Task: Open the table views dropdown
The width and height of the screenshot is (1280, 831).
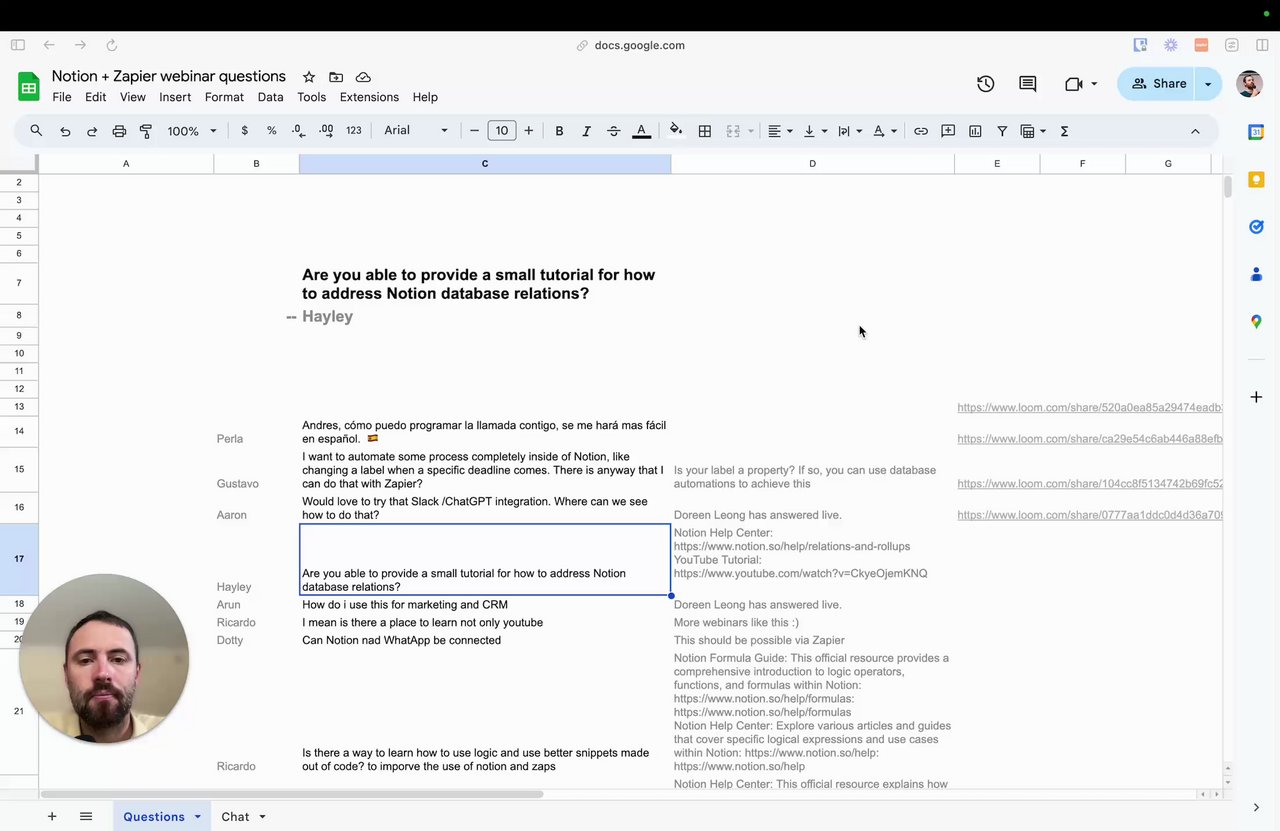Action: (x=1033, y=131)
